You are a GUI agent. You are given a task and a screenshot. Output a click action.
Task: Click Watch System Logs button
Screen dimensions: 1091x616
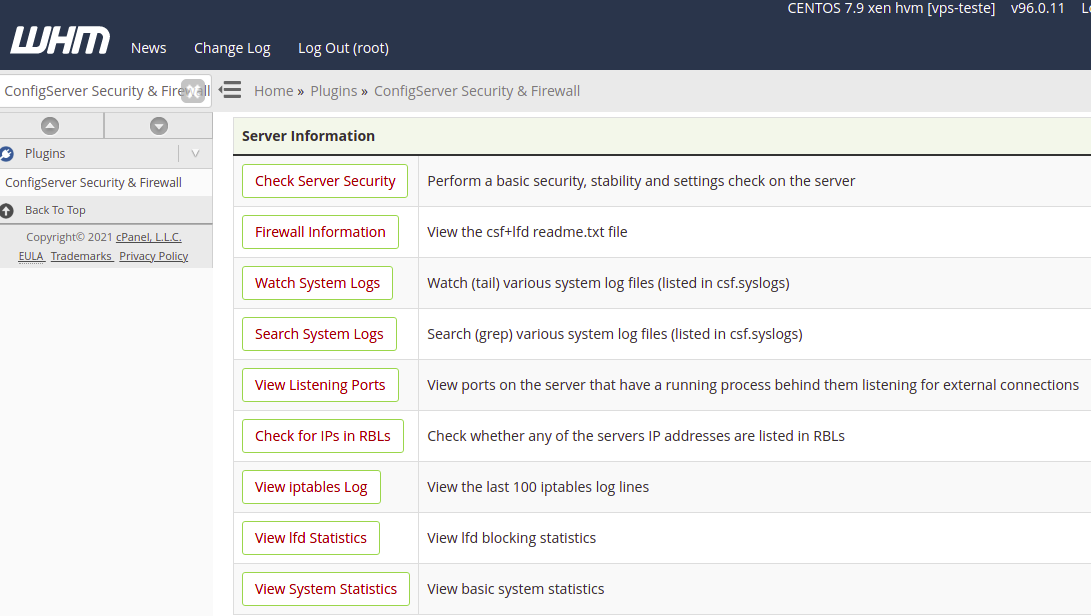coord(317,283)
